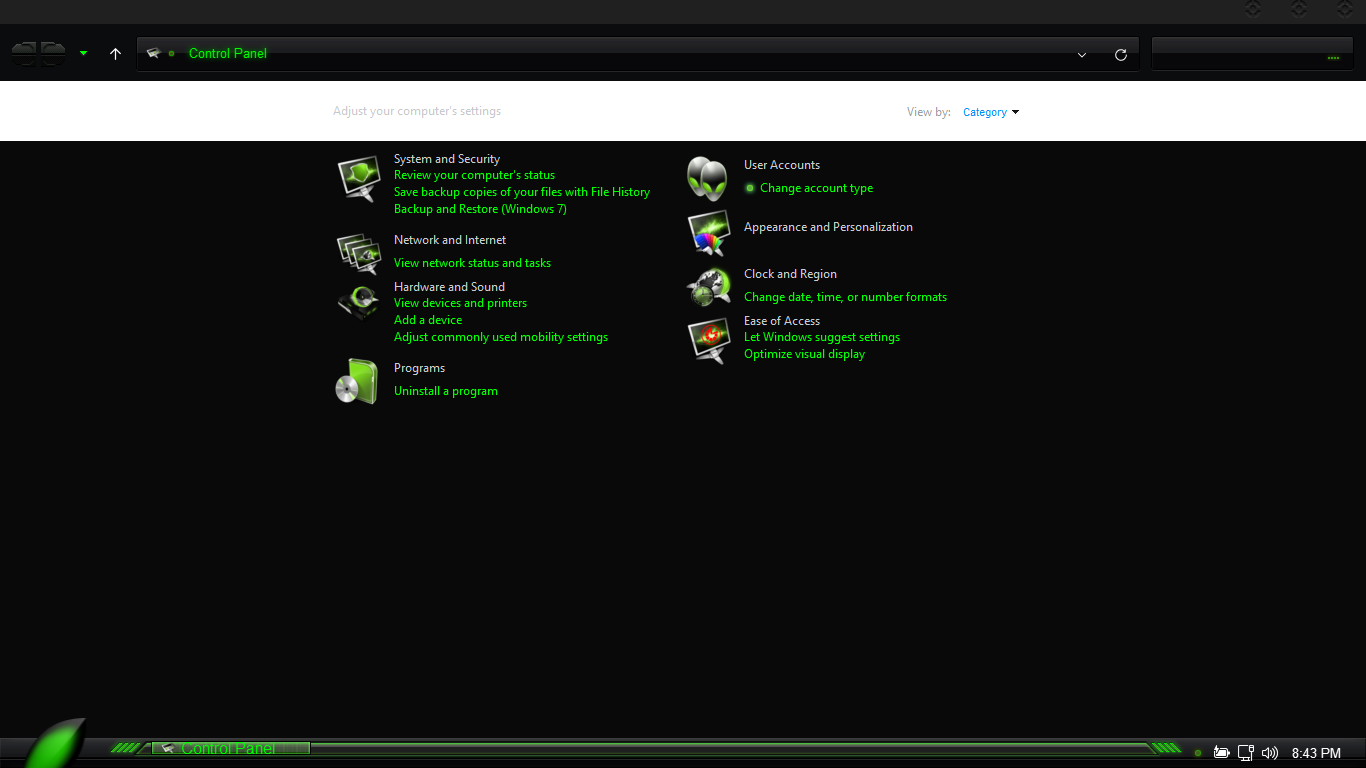Click the network icon in system tray
Image resolution: width=1366 pixels, height=768 pixels.
pyautogui.click(x=1246, y=753)
